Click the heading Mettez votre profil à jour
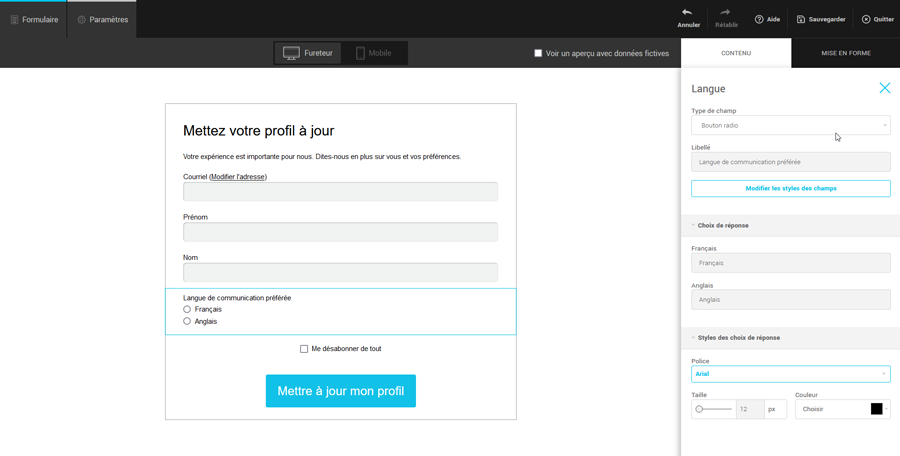This screenshot has width=900, height=456. 258,131
